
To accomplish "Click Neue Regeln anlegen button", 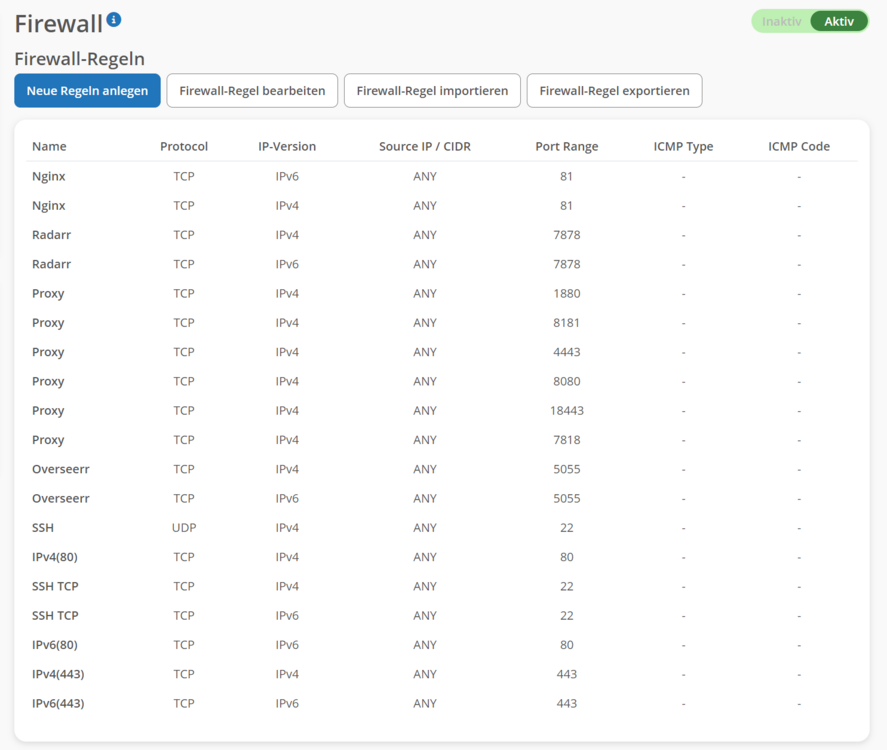I will pyautogui.click(x=87, y=90).
